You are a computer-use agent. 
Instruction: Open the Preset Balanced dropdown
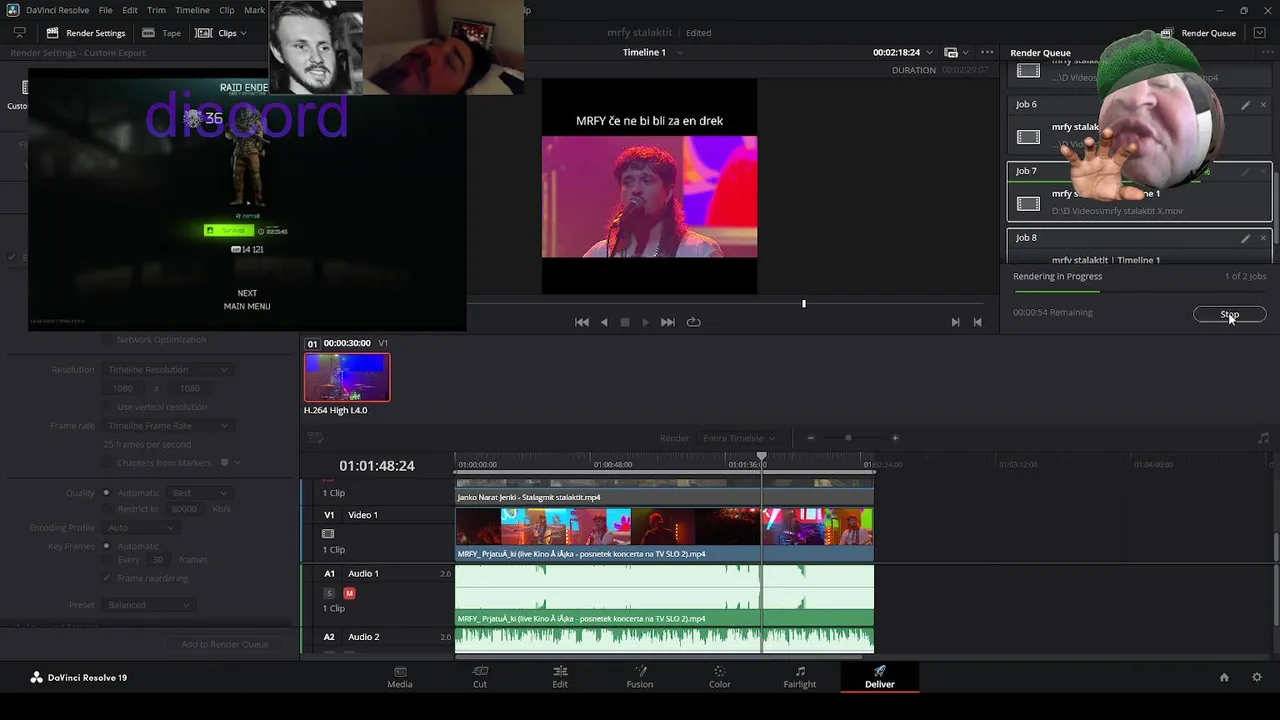point(147,605)
